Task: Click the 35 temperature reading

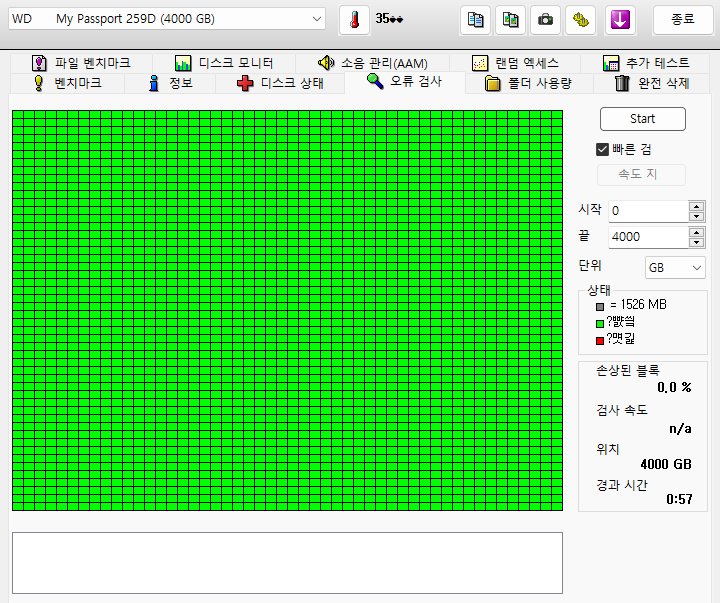Action: [x=389, y=19]
